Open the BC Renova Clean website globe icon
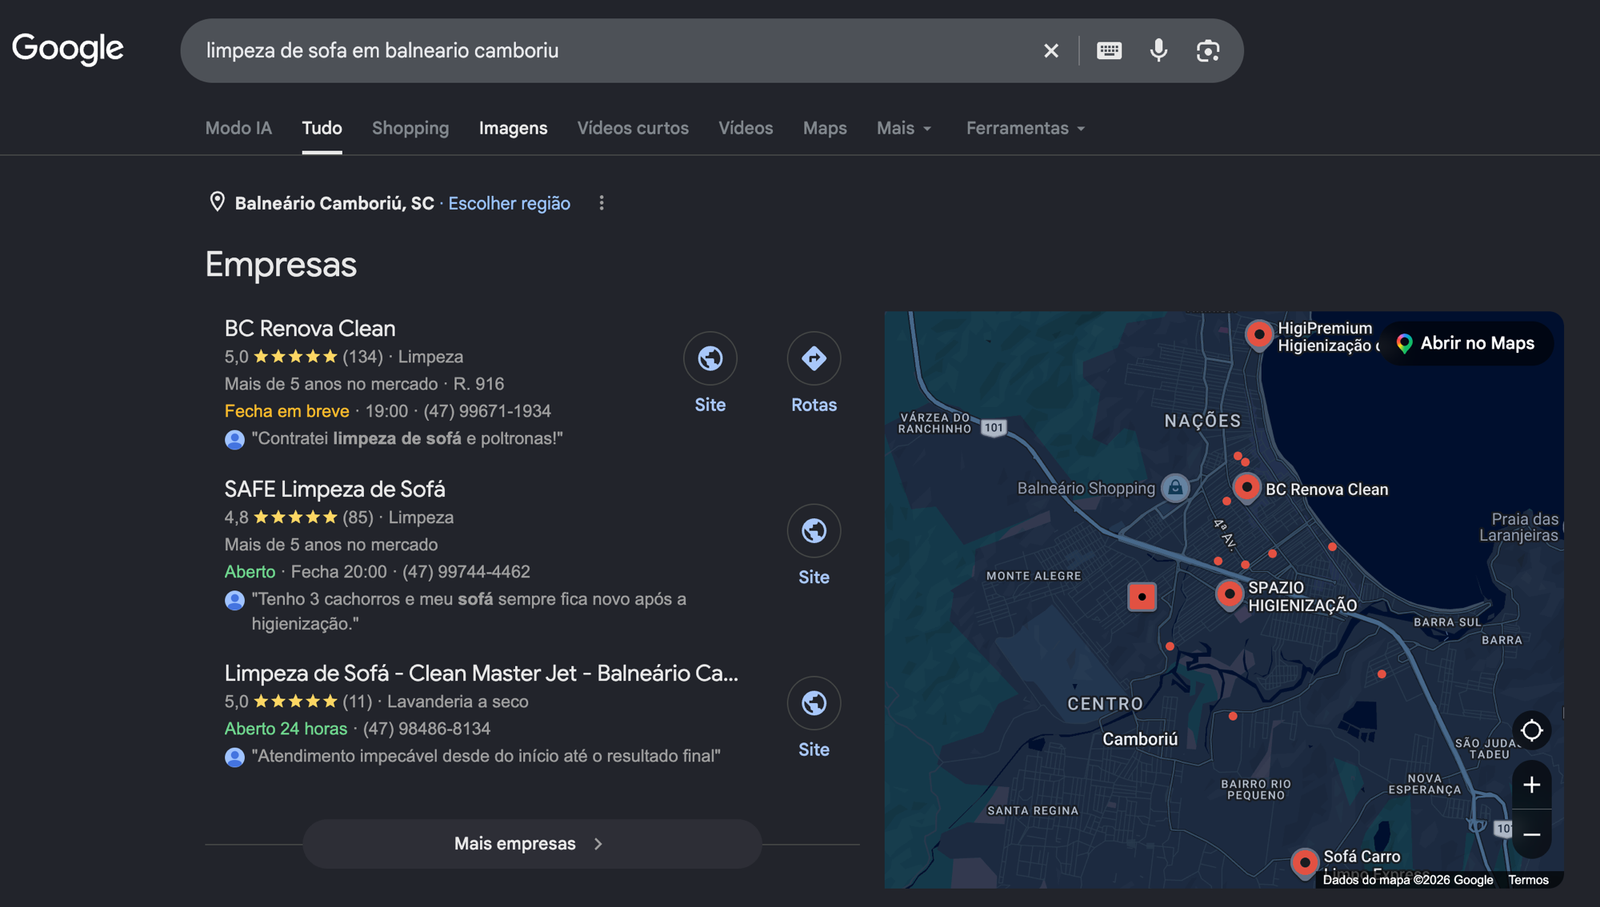Image resolution: width=1600 pixels, height=907 pixels. click(x=710, y=358)
